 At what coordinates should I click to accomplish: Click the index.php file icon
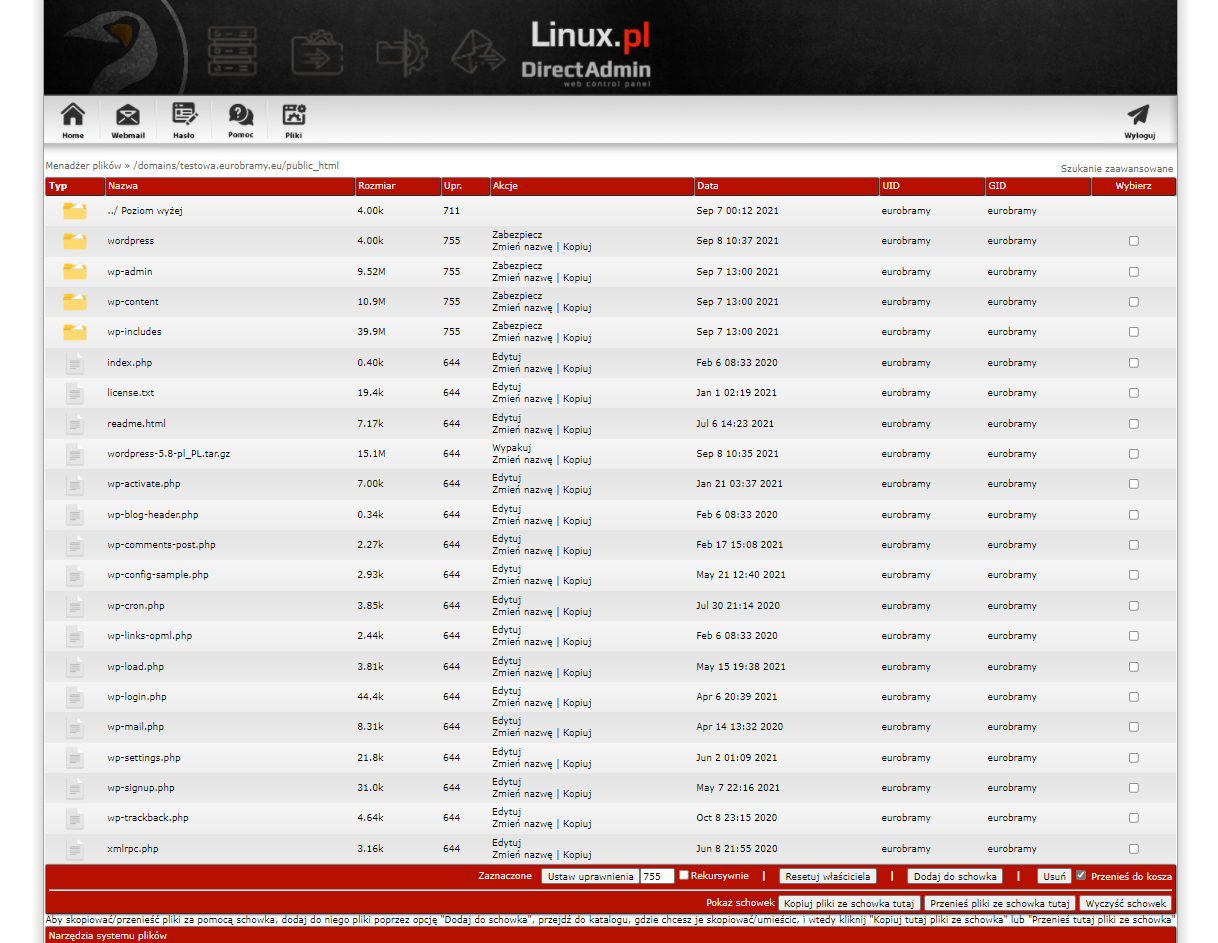[75, 363]
